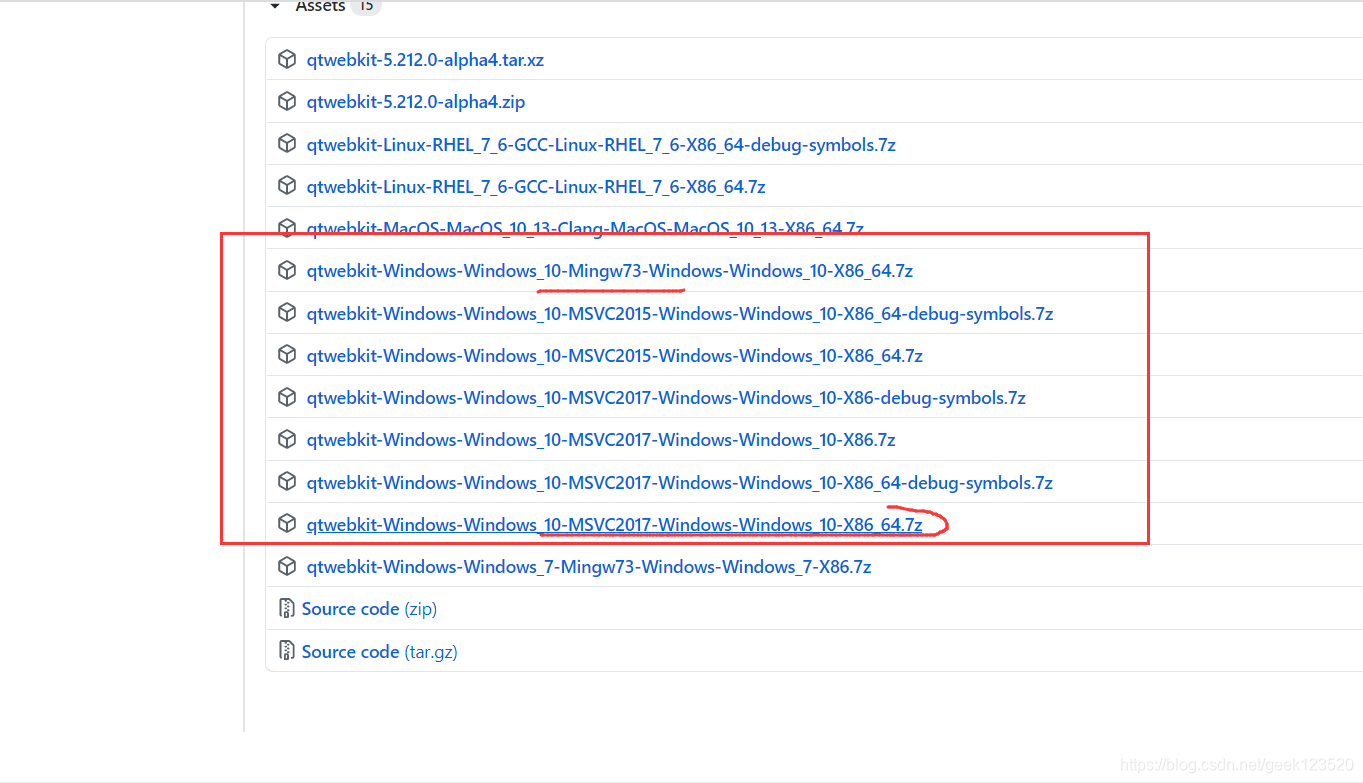Click package icon beside MSVC2017 X86_64-debug-symbols.7z
Viewport: 1363px width, 783px height.
tap(287, 482)
